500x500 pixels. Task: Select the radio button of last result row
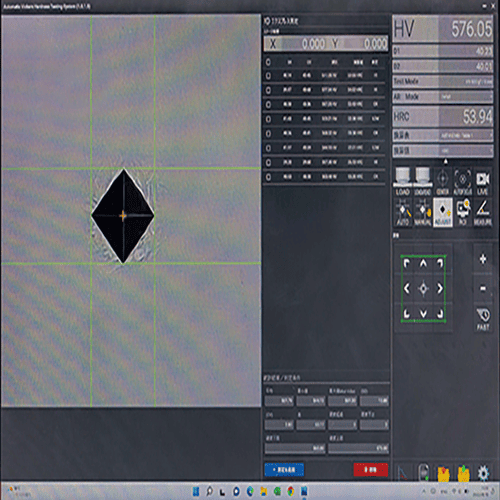tap(268, 177)
